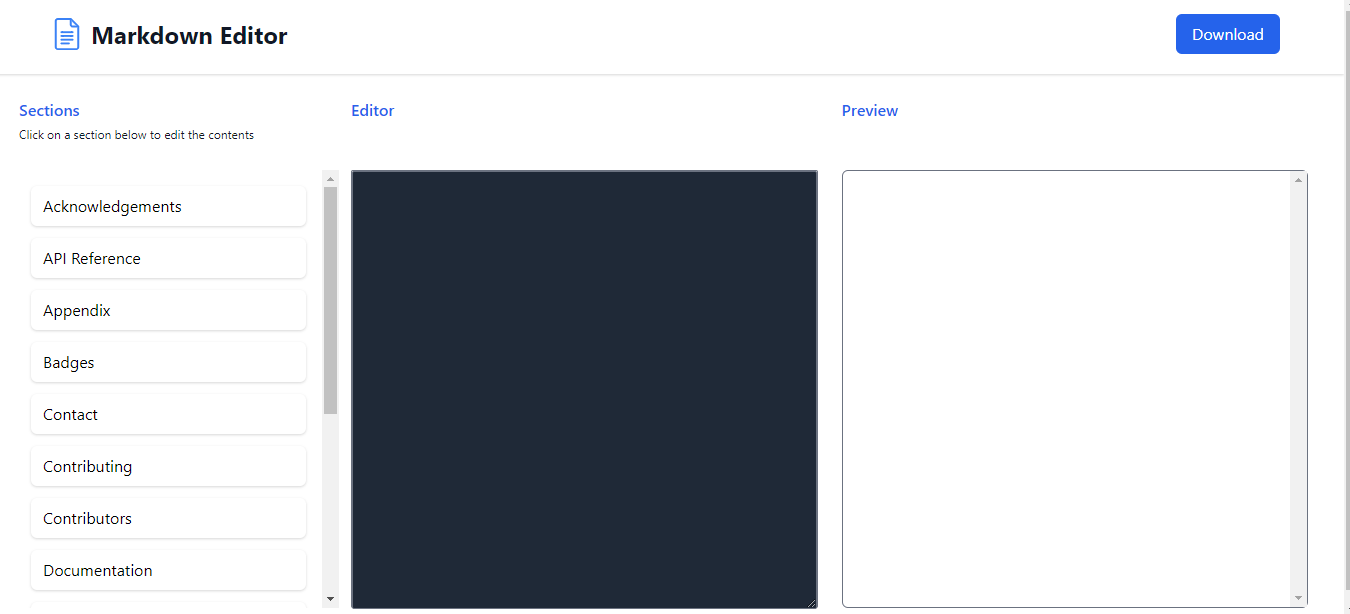Click inside the dark editor text area

click(584, 388)
